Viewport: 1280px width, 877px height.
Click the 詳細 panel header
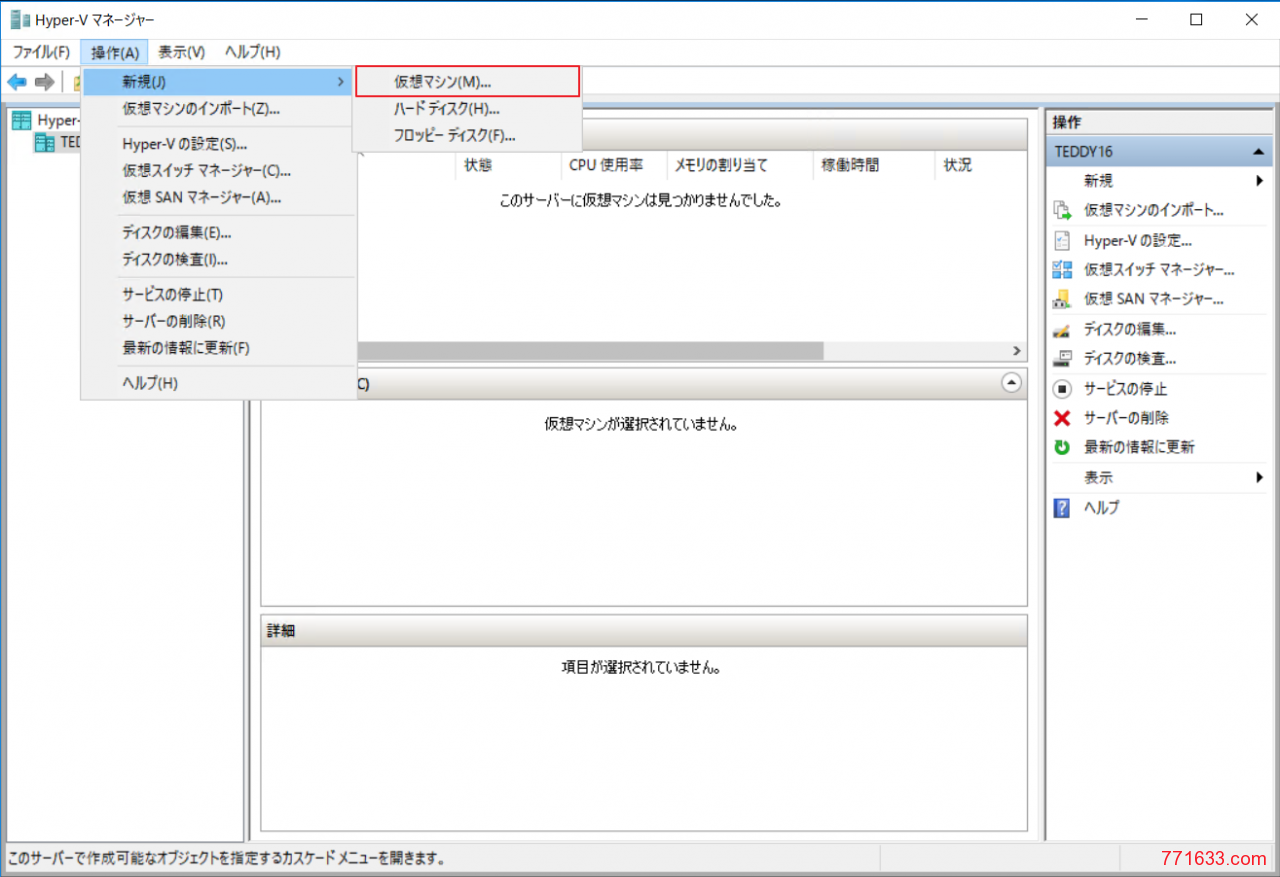tap(644, 631)
